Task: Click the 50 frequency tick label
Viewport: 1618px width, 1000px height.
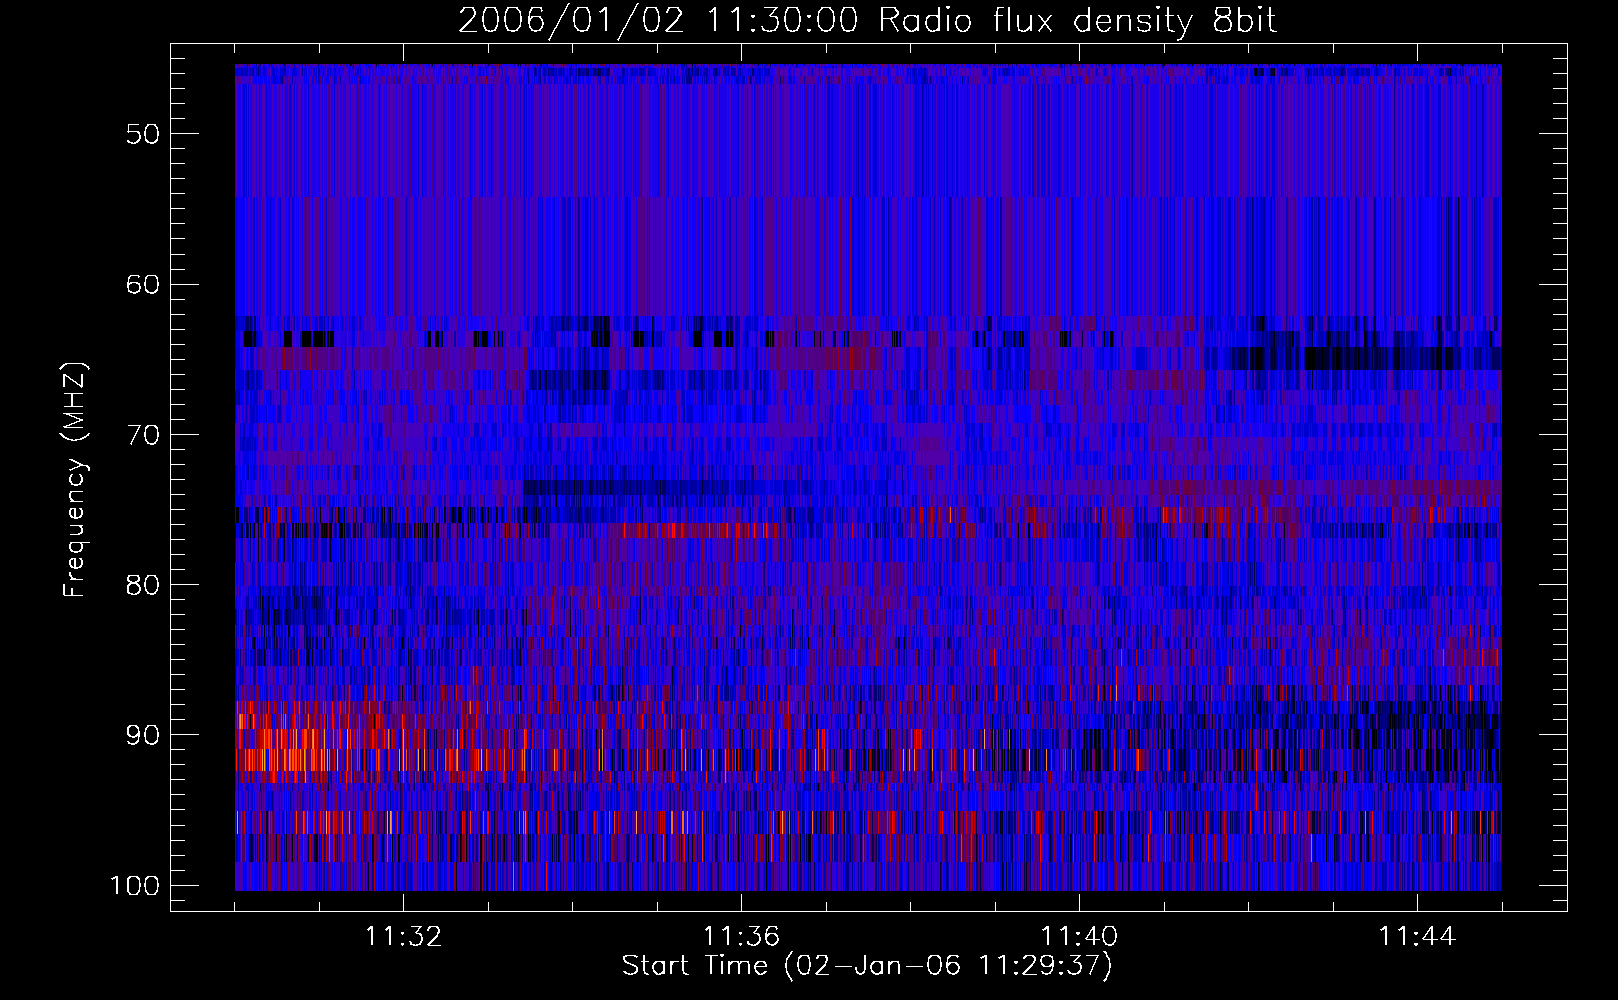Action: tap(143, 134)
